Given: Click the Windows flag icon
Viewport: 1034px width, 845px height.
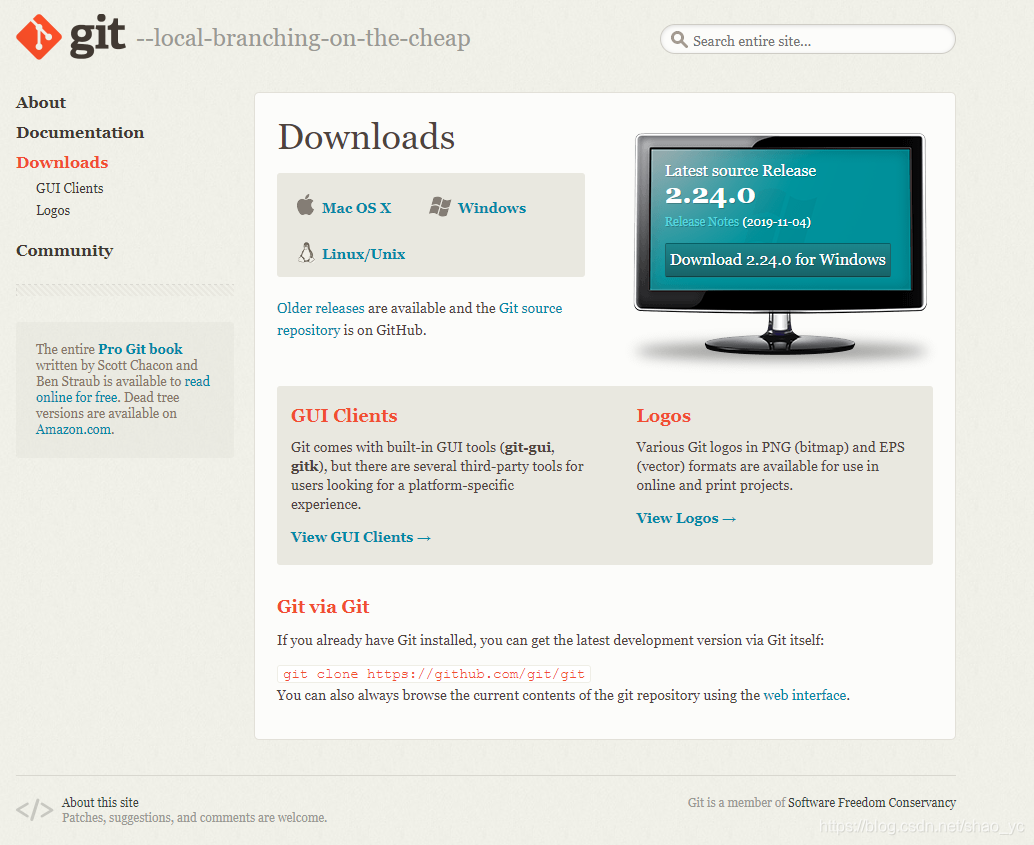Looking at the screenshot, I should coord(440,206).
